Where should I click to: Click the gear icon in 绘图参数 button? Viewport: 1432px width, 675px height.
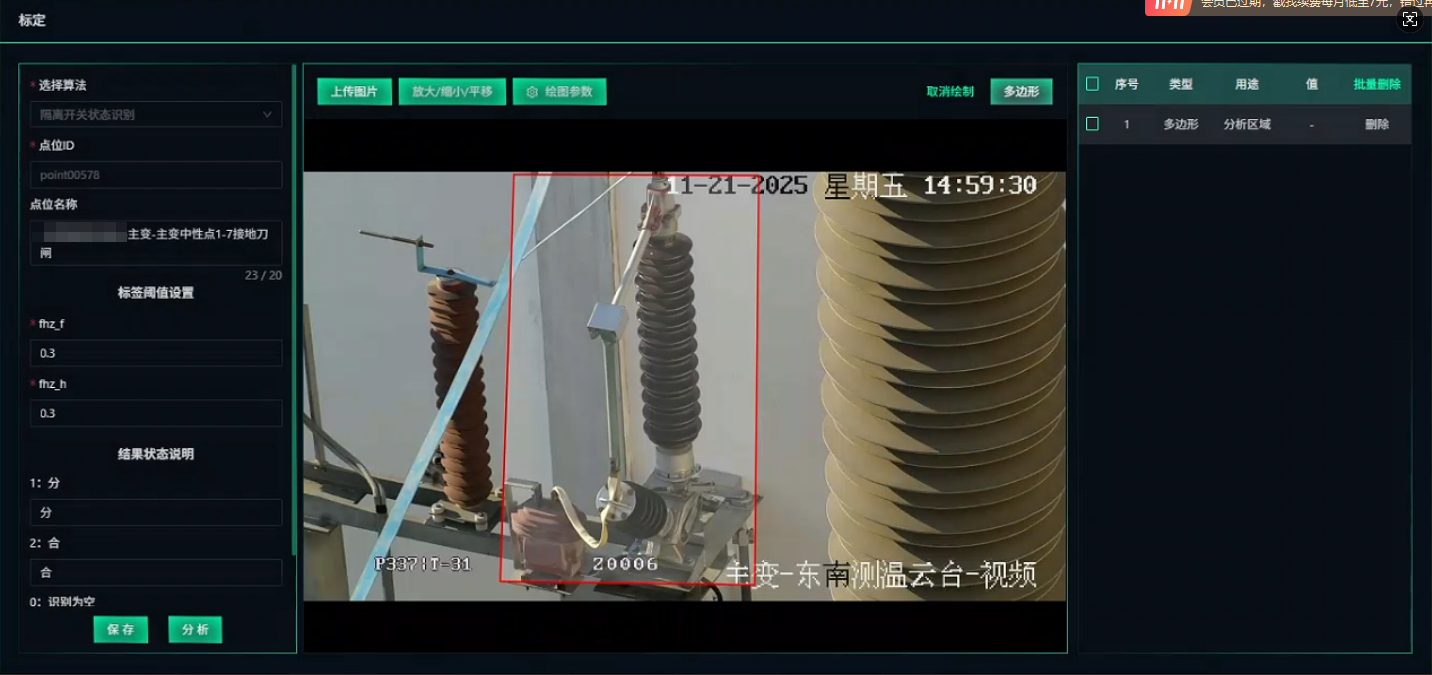click(x=532, y=92)
